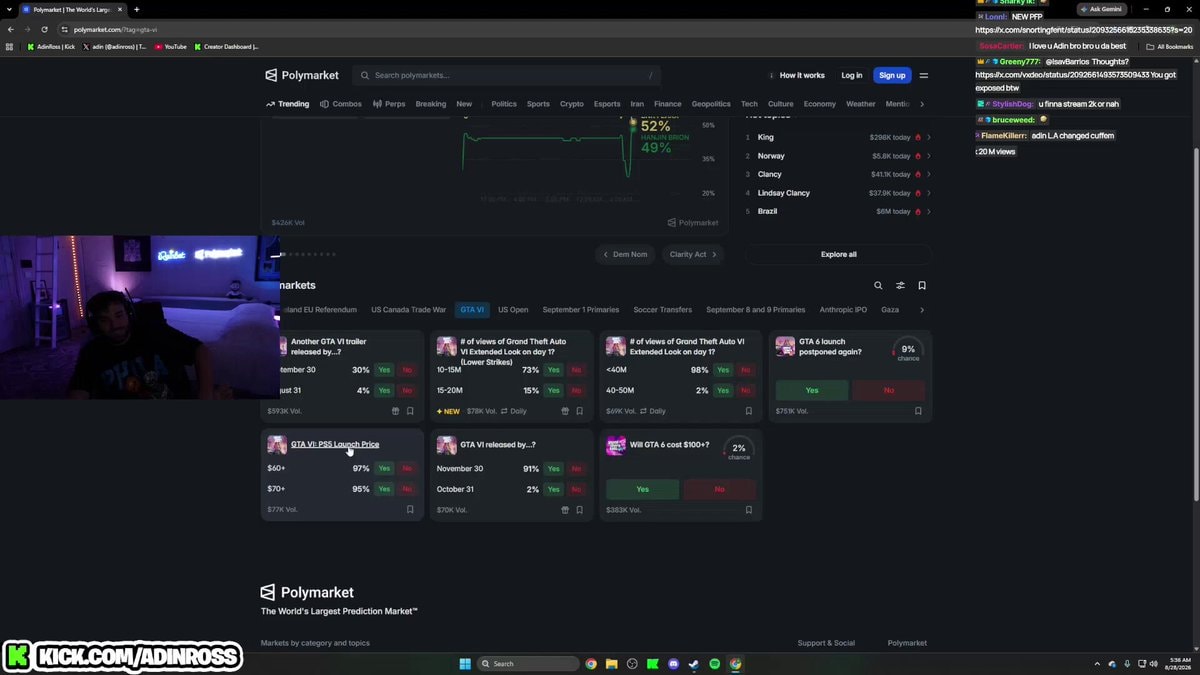
Task: Expand the Clancy hot topic row arrow
Action: (x=928, y=174)
